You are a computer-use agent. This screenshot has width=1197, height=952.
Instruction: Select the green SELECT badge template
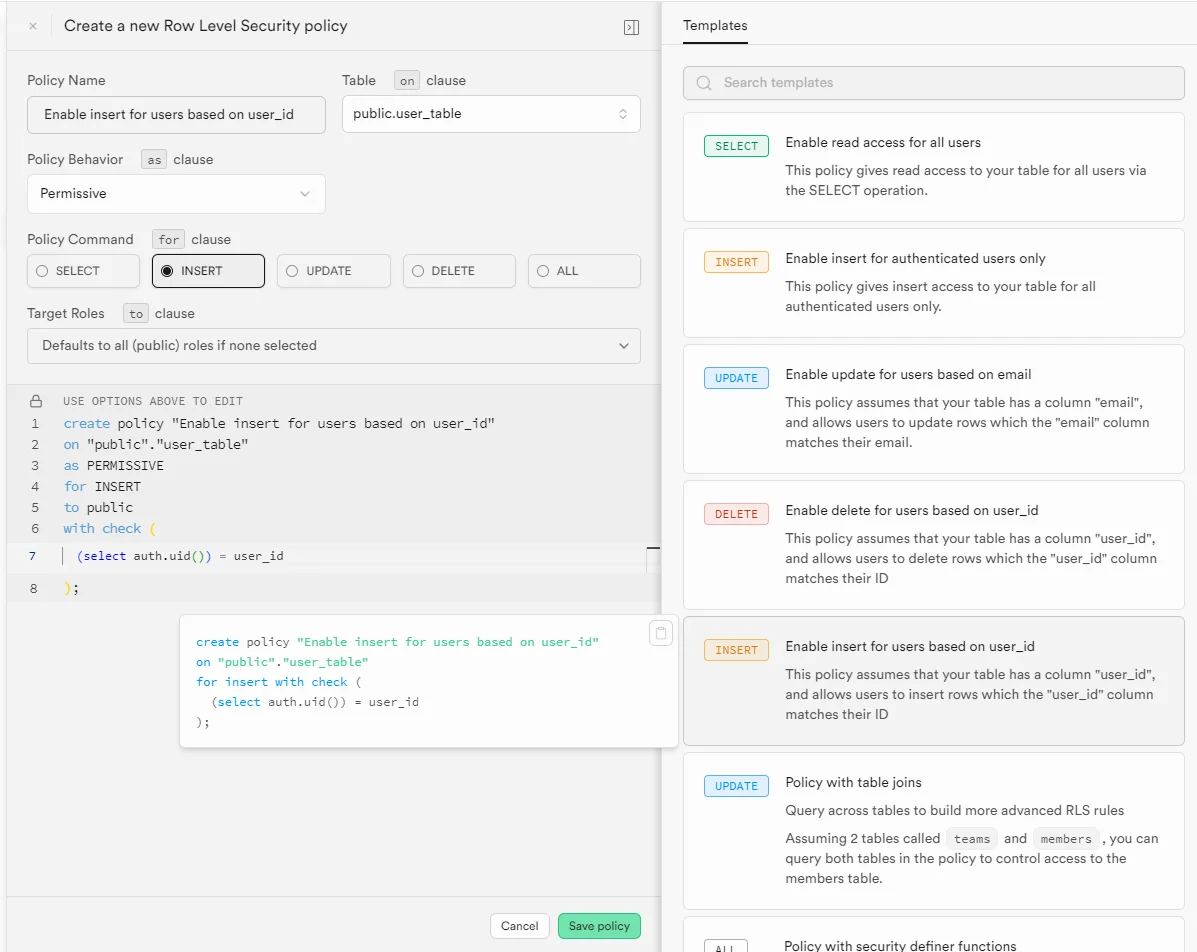tap(736, 146)
